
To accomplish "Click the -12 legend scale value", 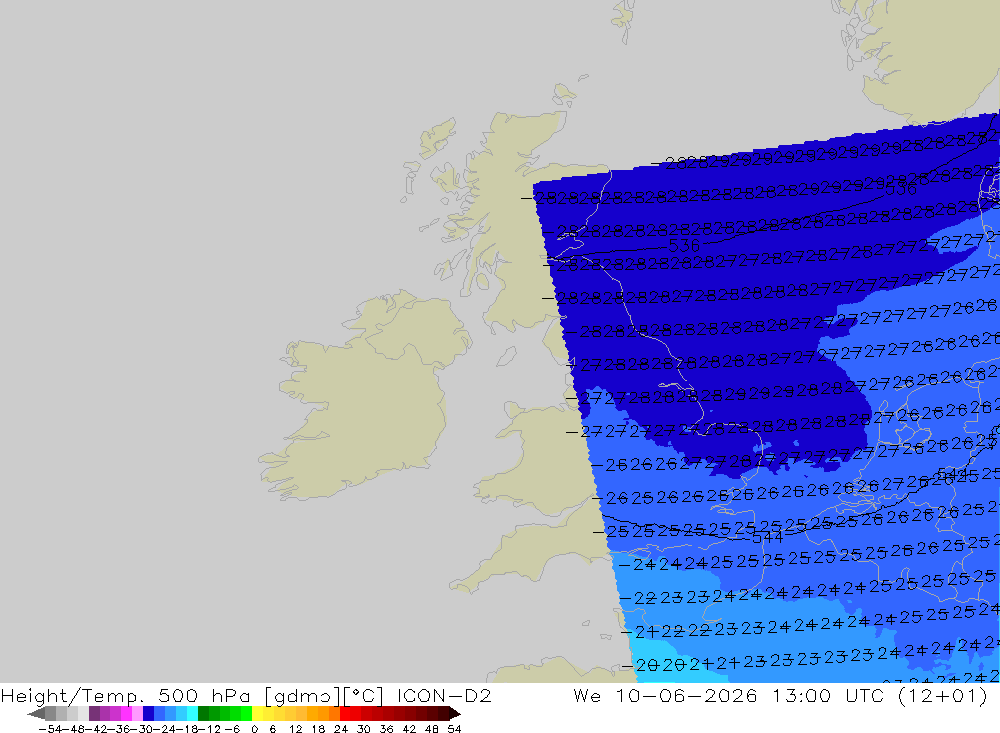I will [x=209, y=729].
